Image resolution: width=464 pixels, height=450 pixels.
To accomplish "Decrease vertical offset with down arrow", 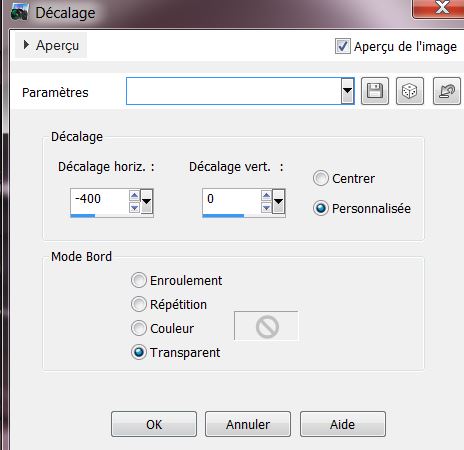I will pyautogui.click(x=266, y=208).
